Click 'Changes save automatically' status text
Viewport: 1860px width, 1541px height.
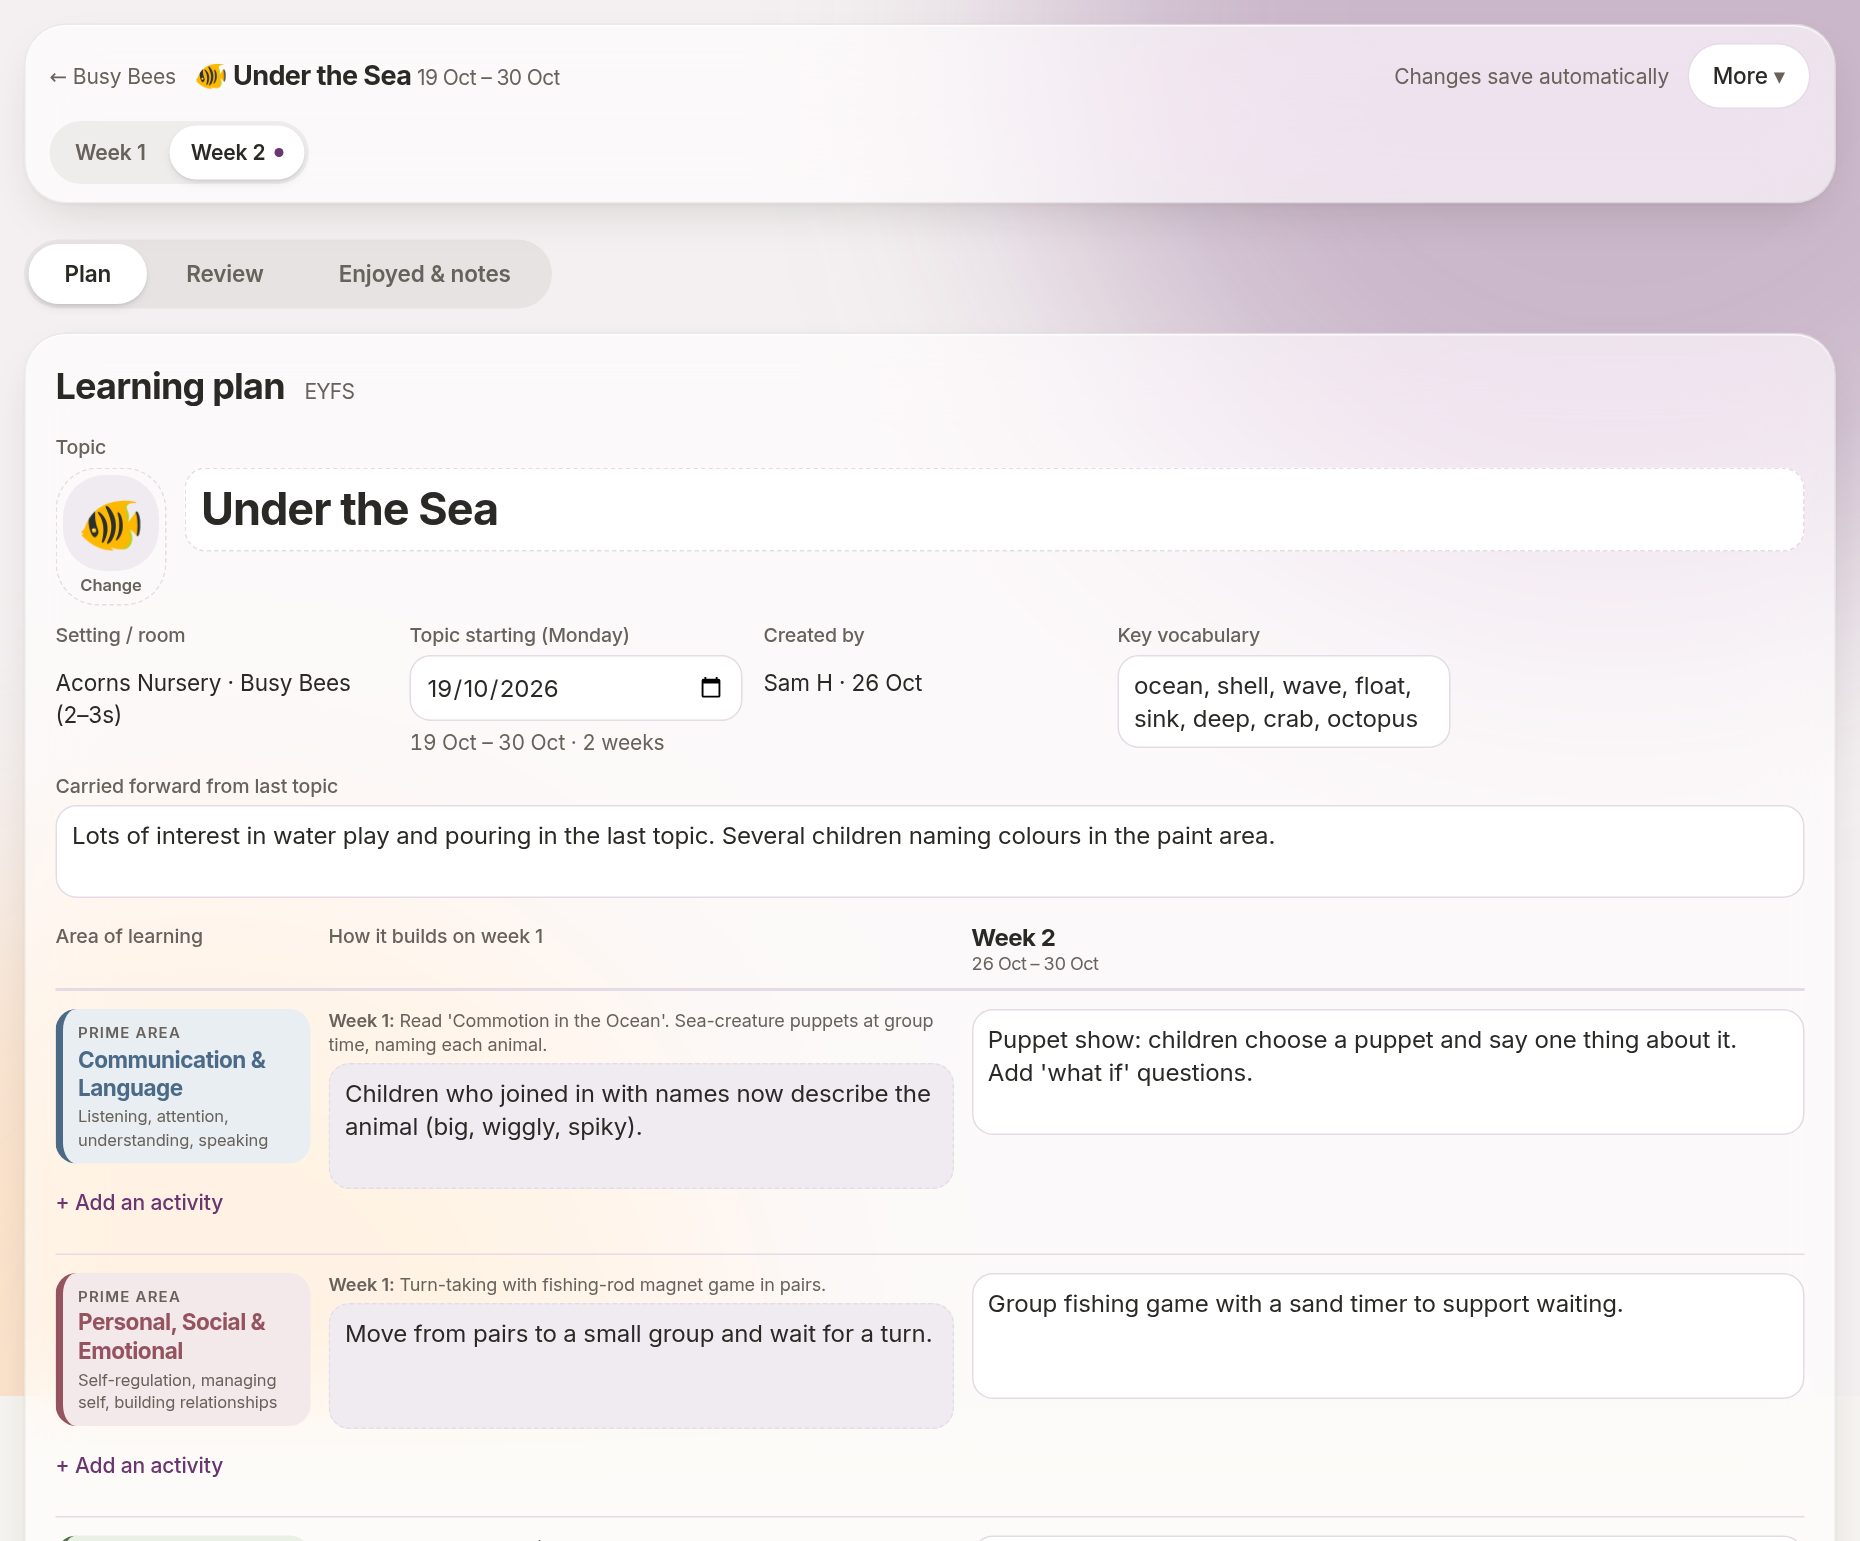[x=1531, y=77]
